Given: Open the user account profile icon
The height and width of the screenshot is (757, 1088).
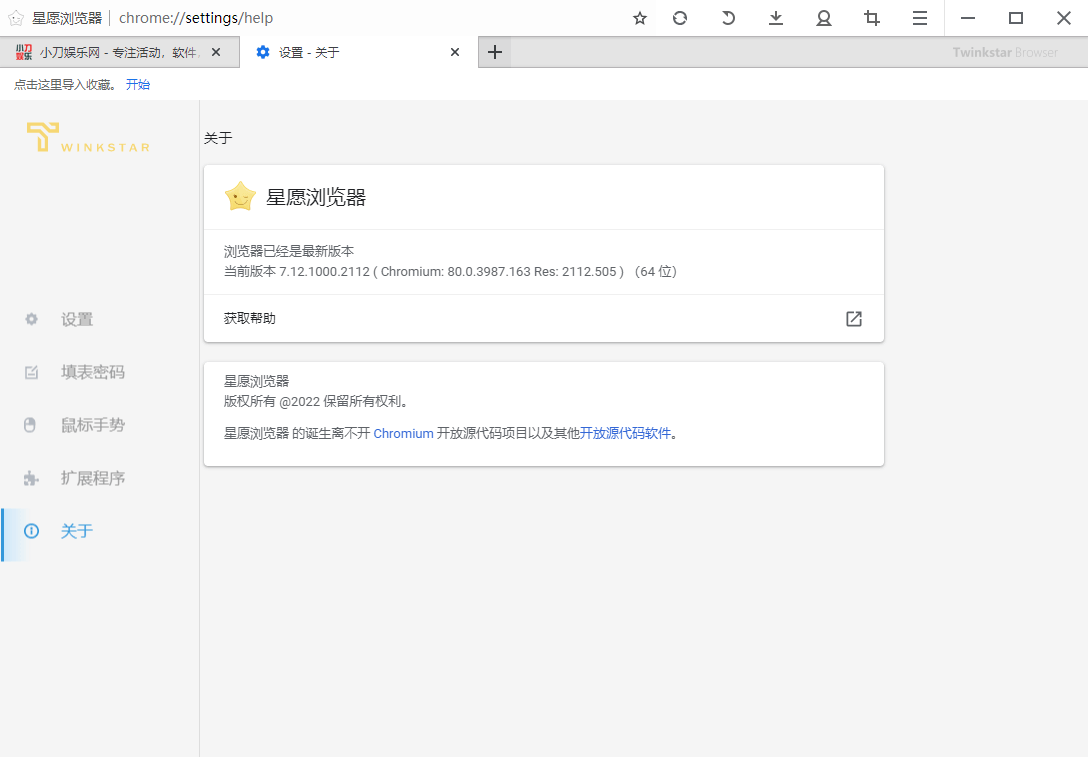Looking at the screenshot, I should (823, 18).
